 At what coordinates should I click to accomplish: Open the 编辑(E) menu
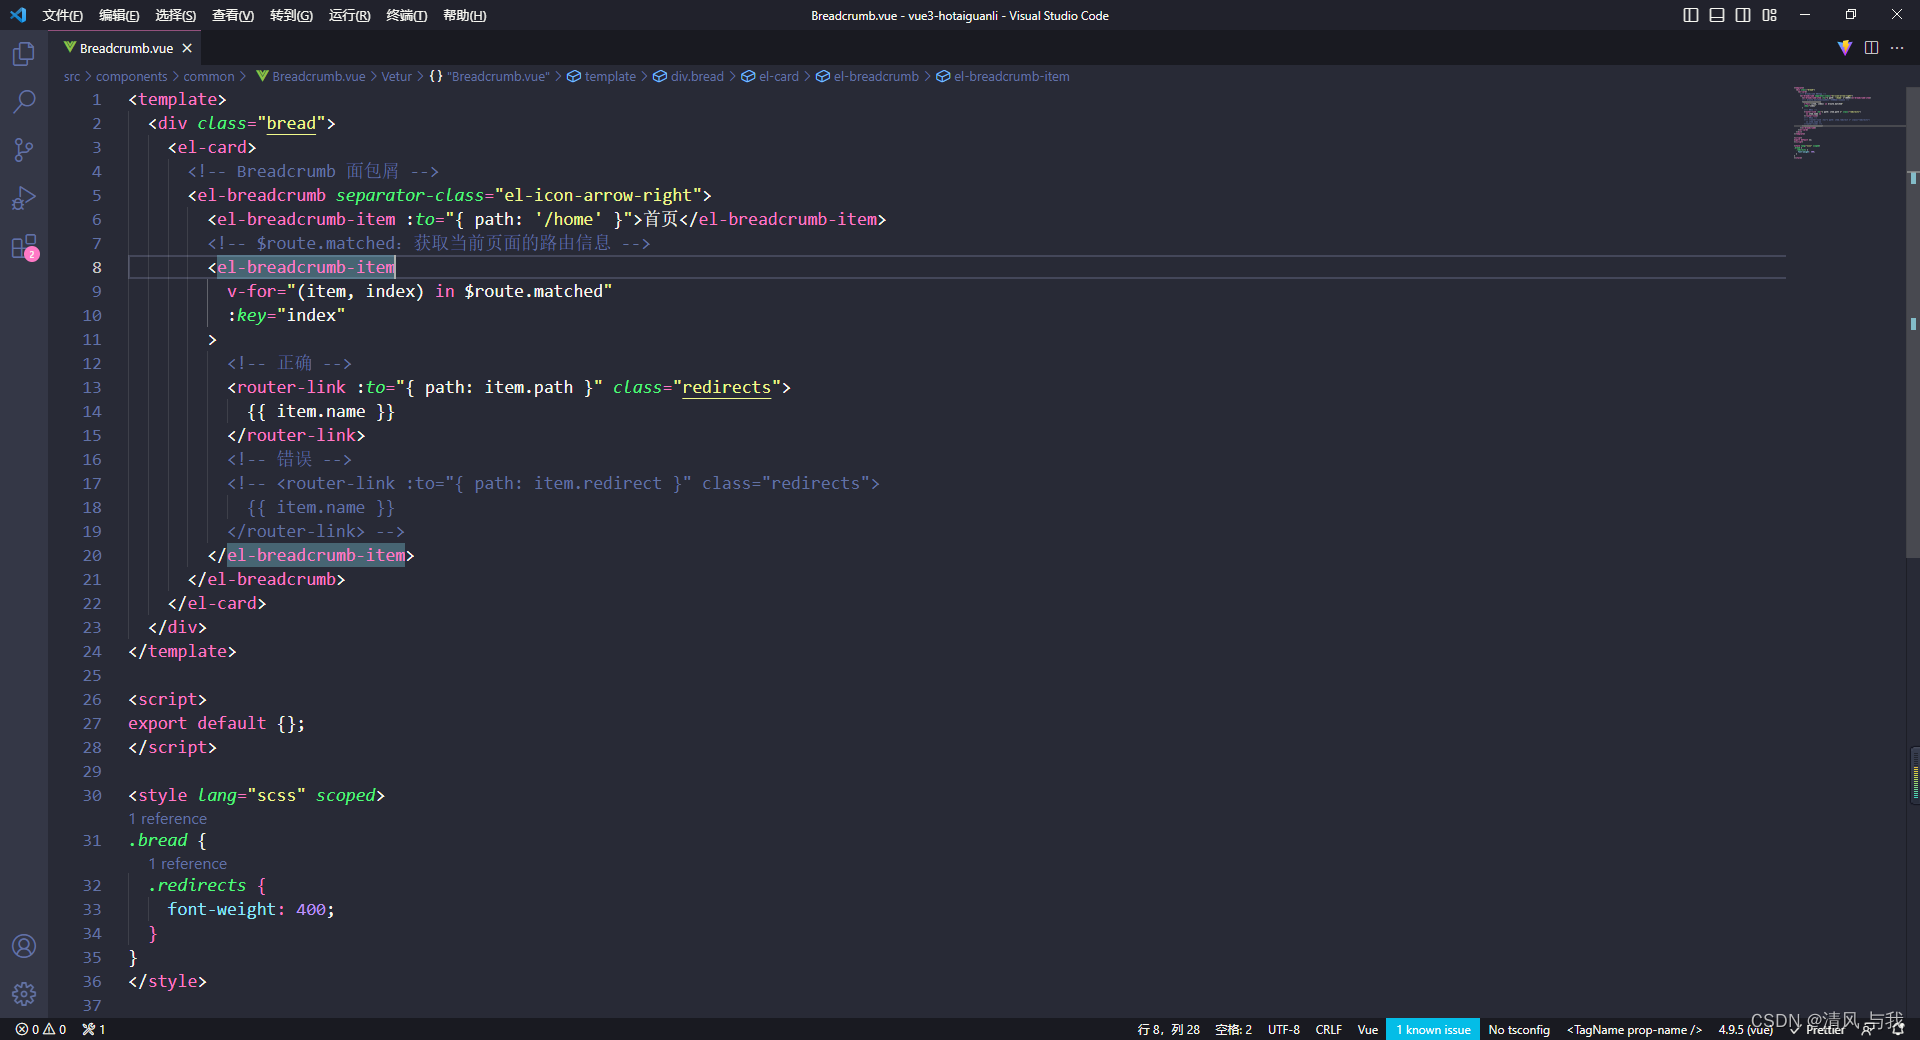[119, 15]
